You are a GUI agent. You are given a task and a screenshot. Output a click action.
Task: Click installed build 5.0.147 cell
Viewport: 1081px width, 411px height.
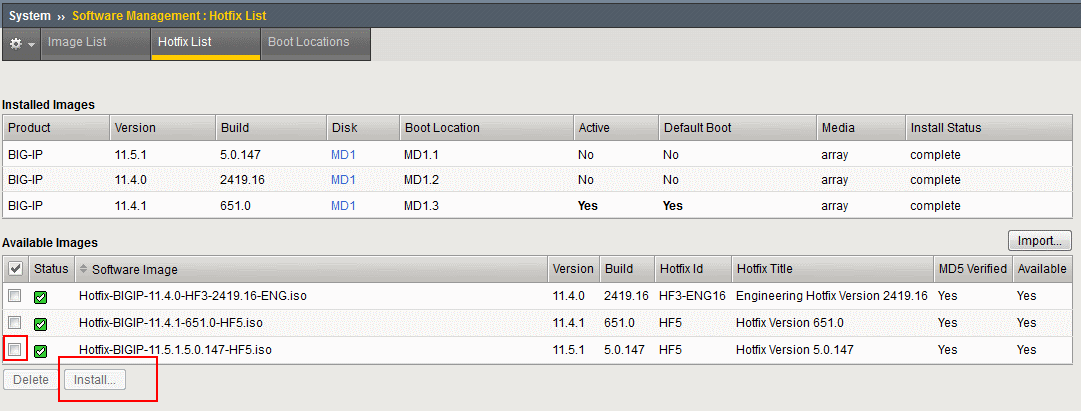[x=241, y=155]
